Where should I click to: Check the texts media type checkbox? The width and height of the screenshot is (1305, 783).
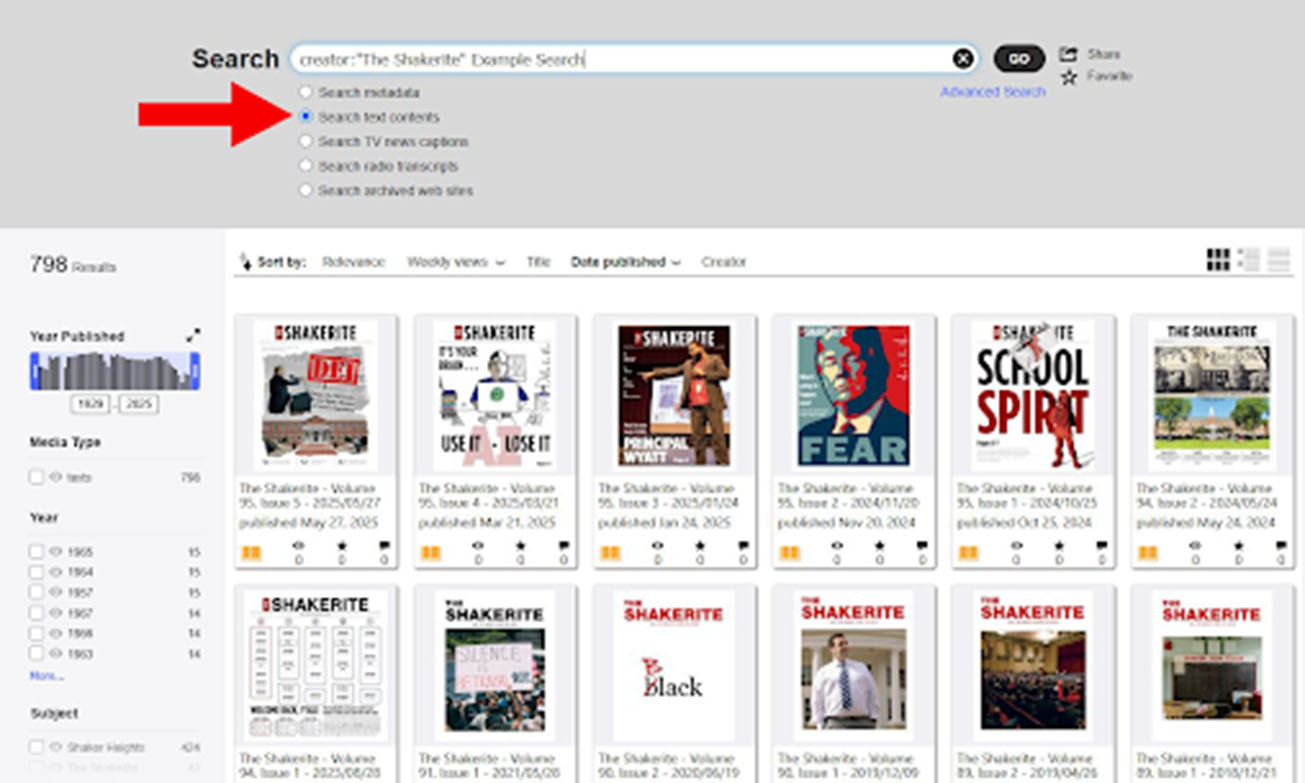tap(36, 477)
